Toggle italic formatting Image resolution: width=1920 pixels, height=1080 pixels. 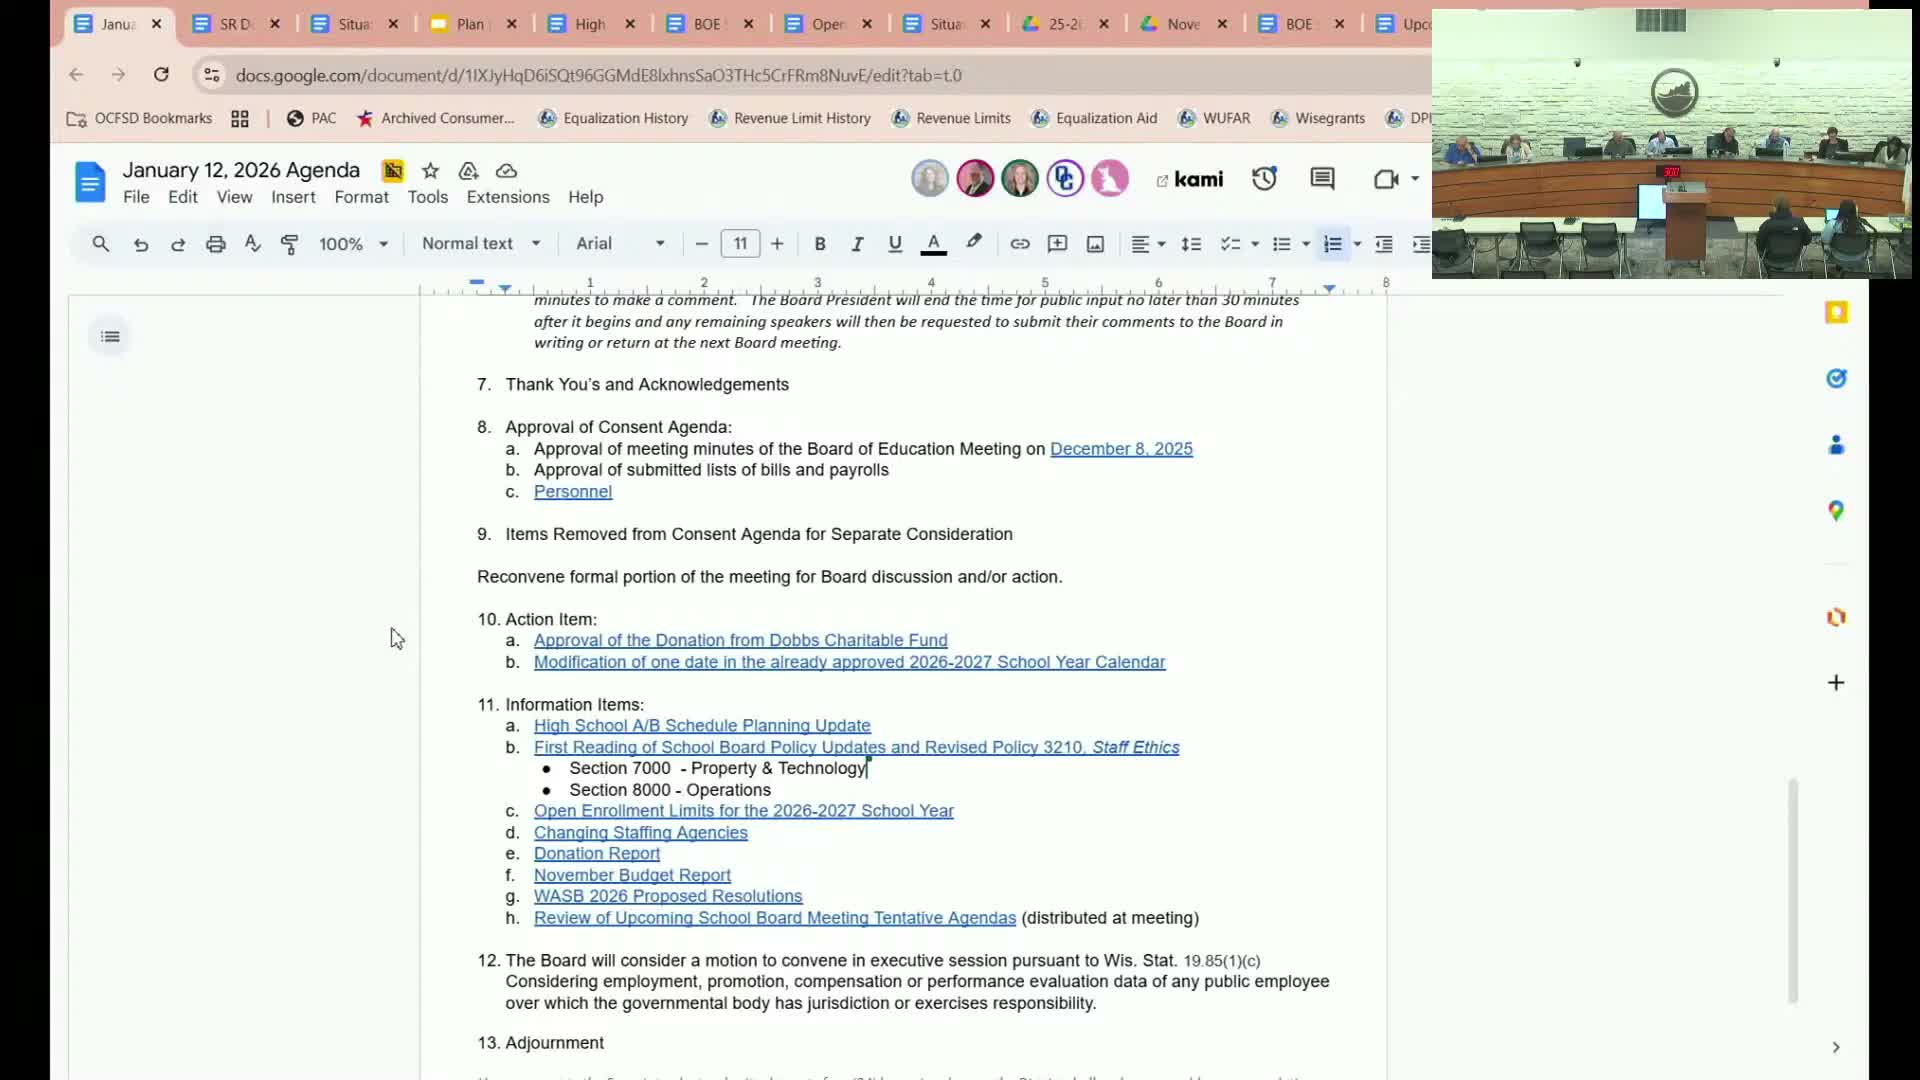(857, 244)
